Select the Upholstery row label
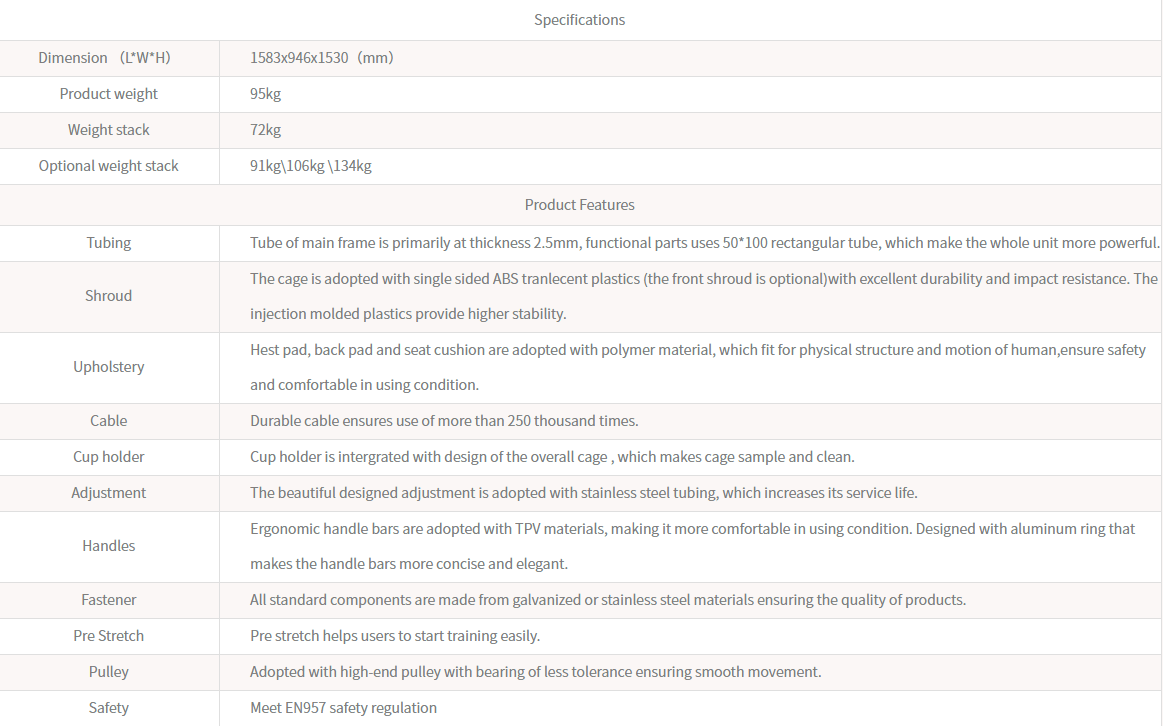The image size is (1163, 726). click(108, 367)
